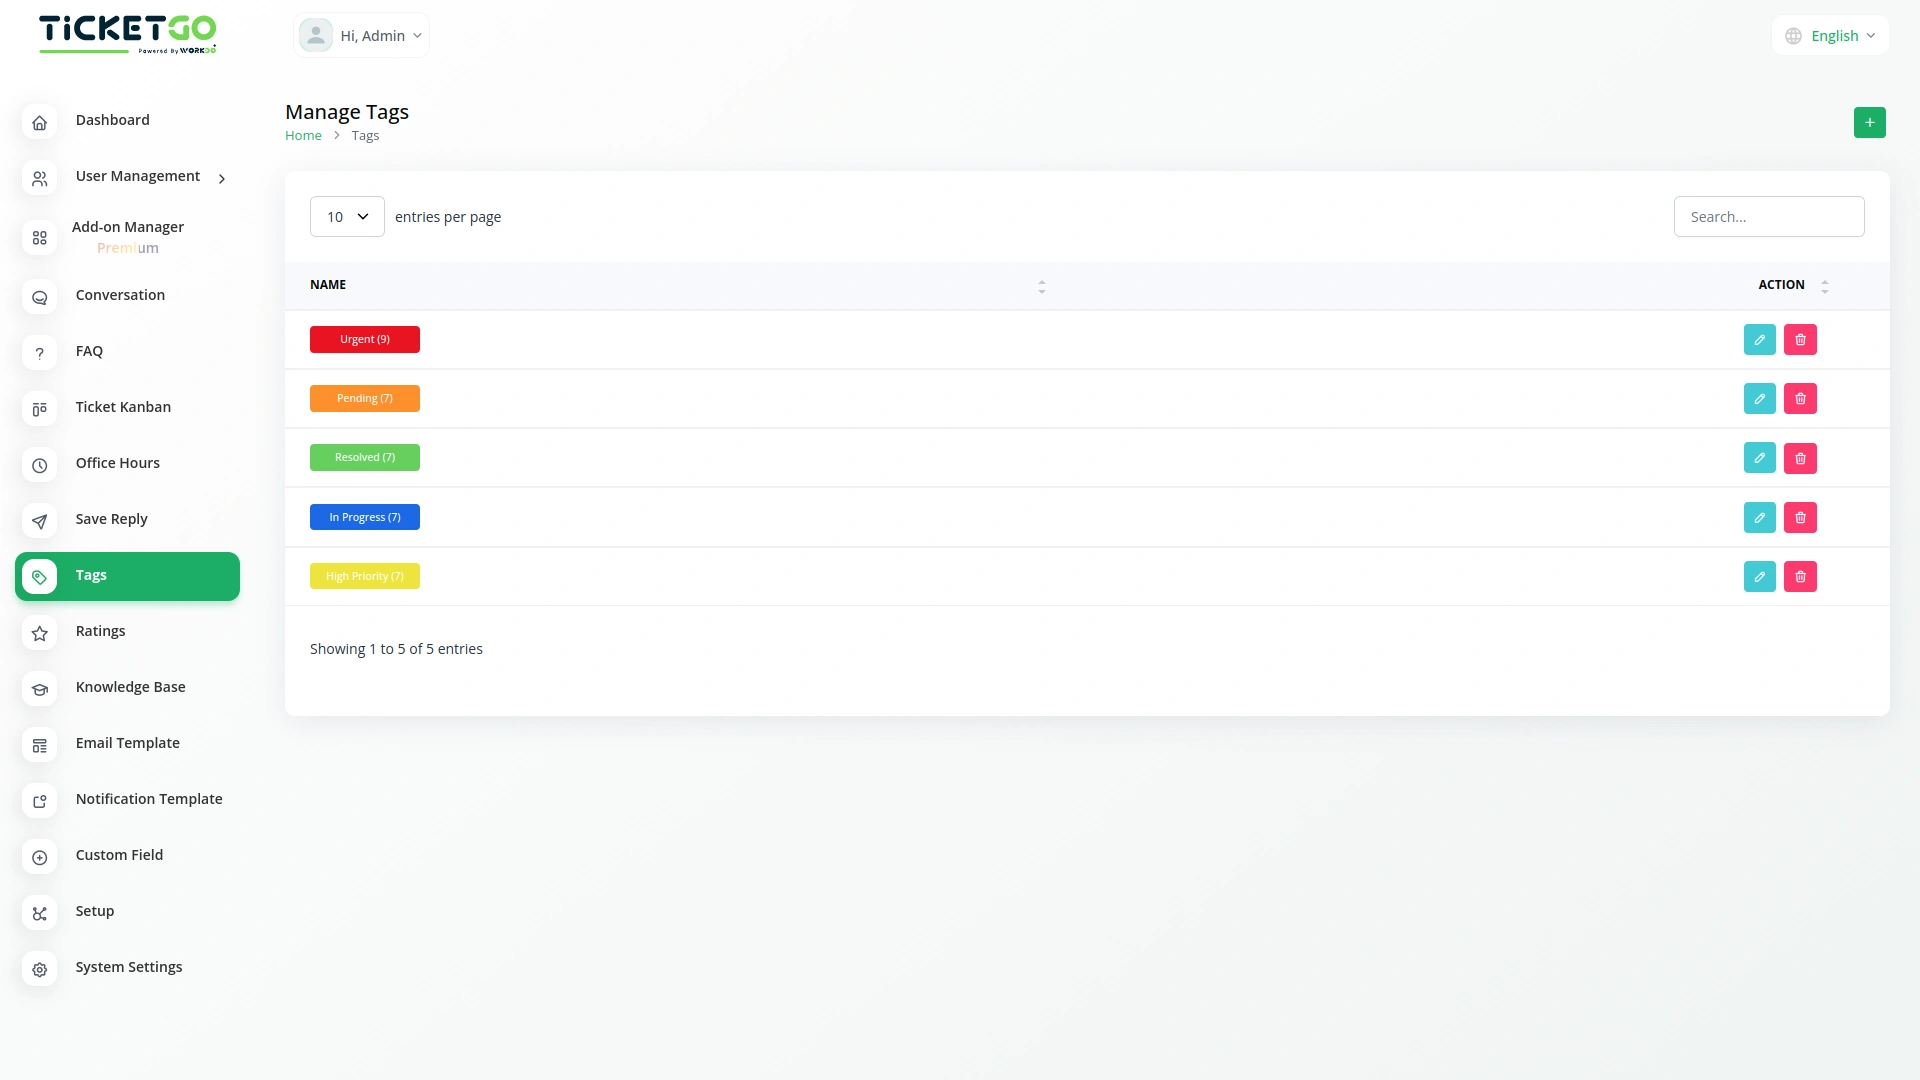This screenshot has height=1080, width=1920.
Task: Edit the High Priority tag
Action: pos(1759,577)
